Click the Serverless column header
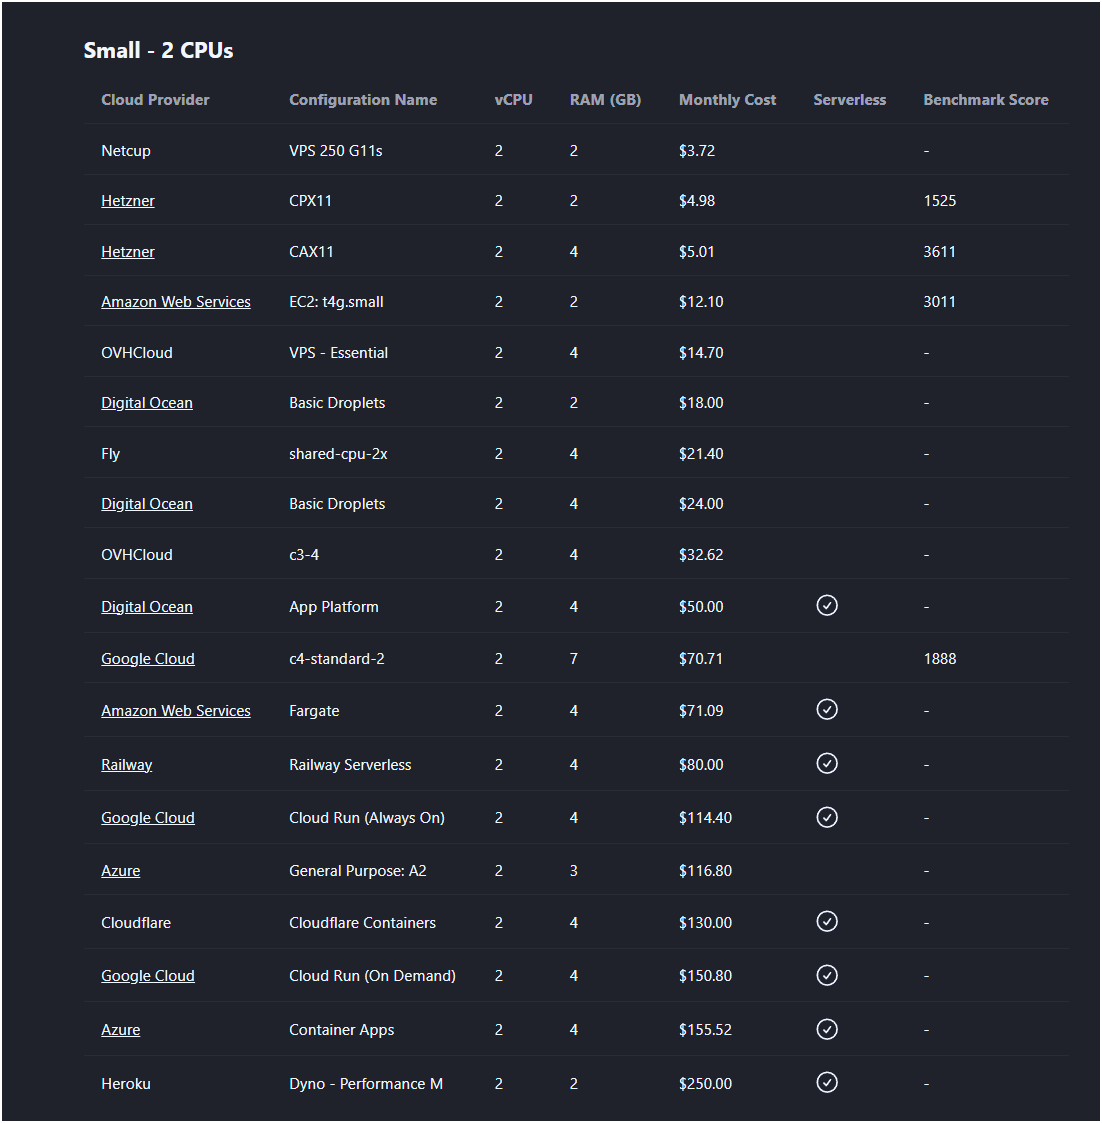This screenshot has height=1123, width=1102. pos(849,100)
